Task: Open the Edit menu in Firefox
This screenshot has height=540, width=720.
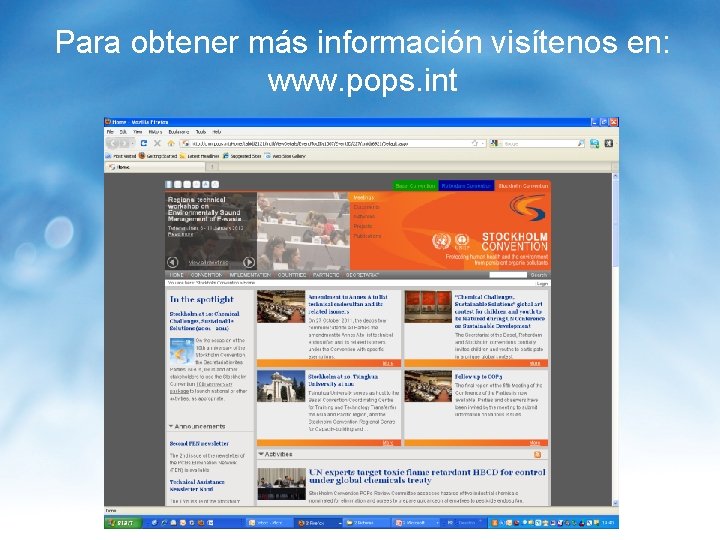Action: (123, 132)
